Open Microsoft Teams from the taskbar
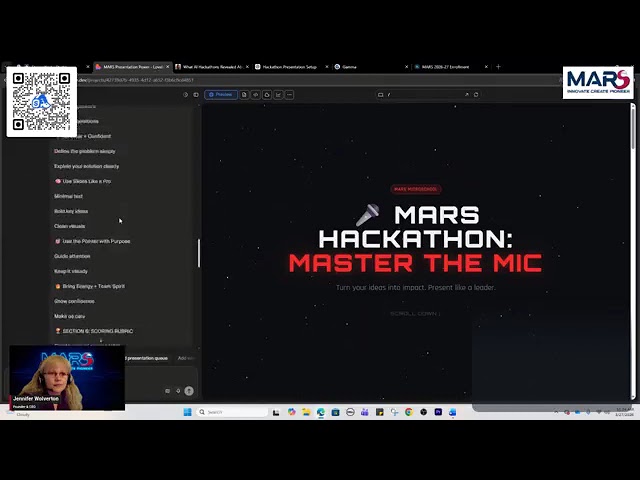The image size is (640, 480). pos(365,412)
